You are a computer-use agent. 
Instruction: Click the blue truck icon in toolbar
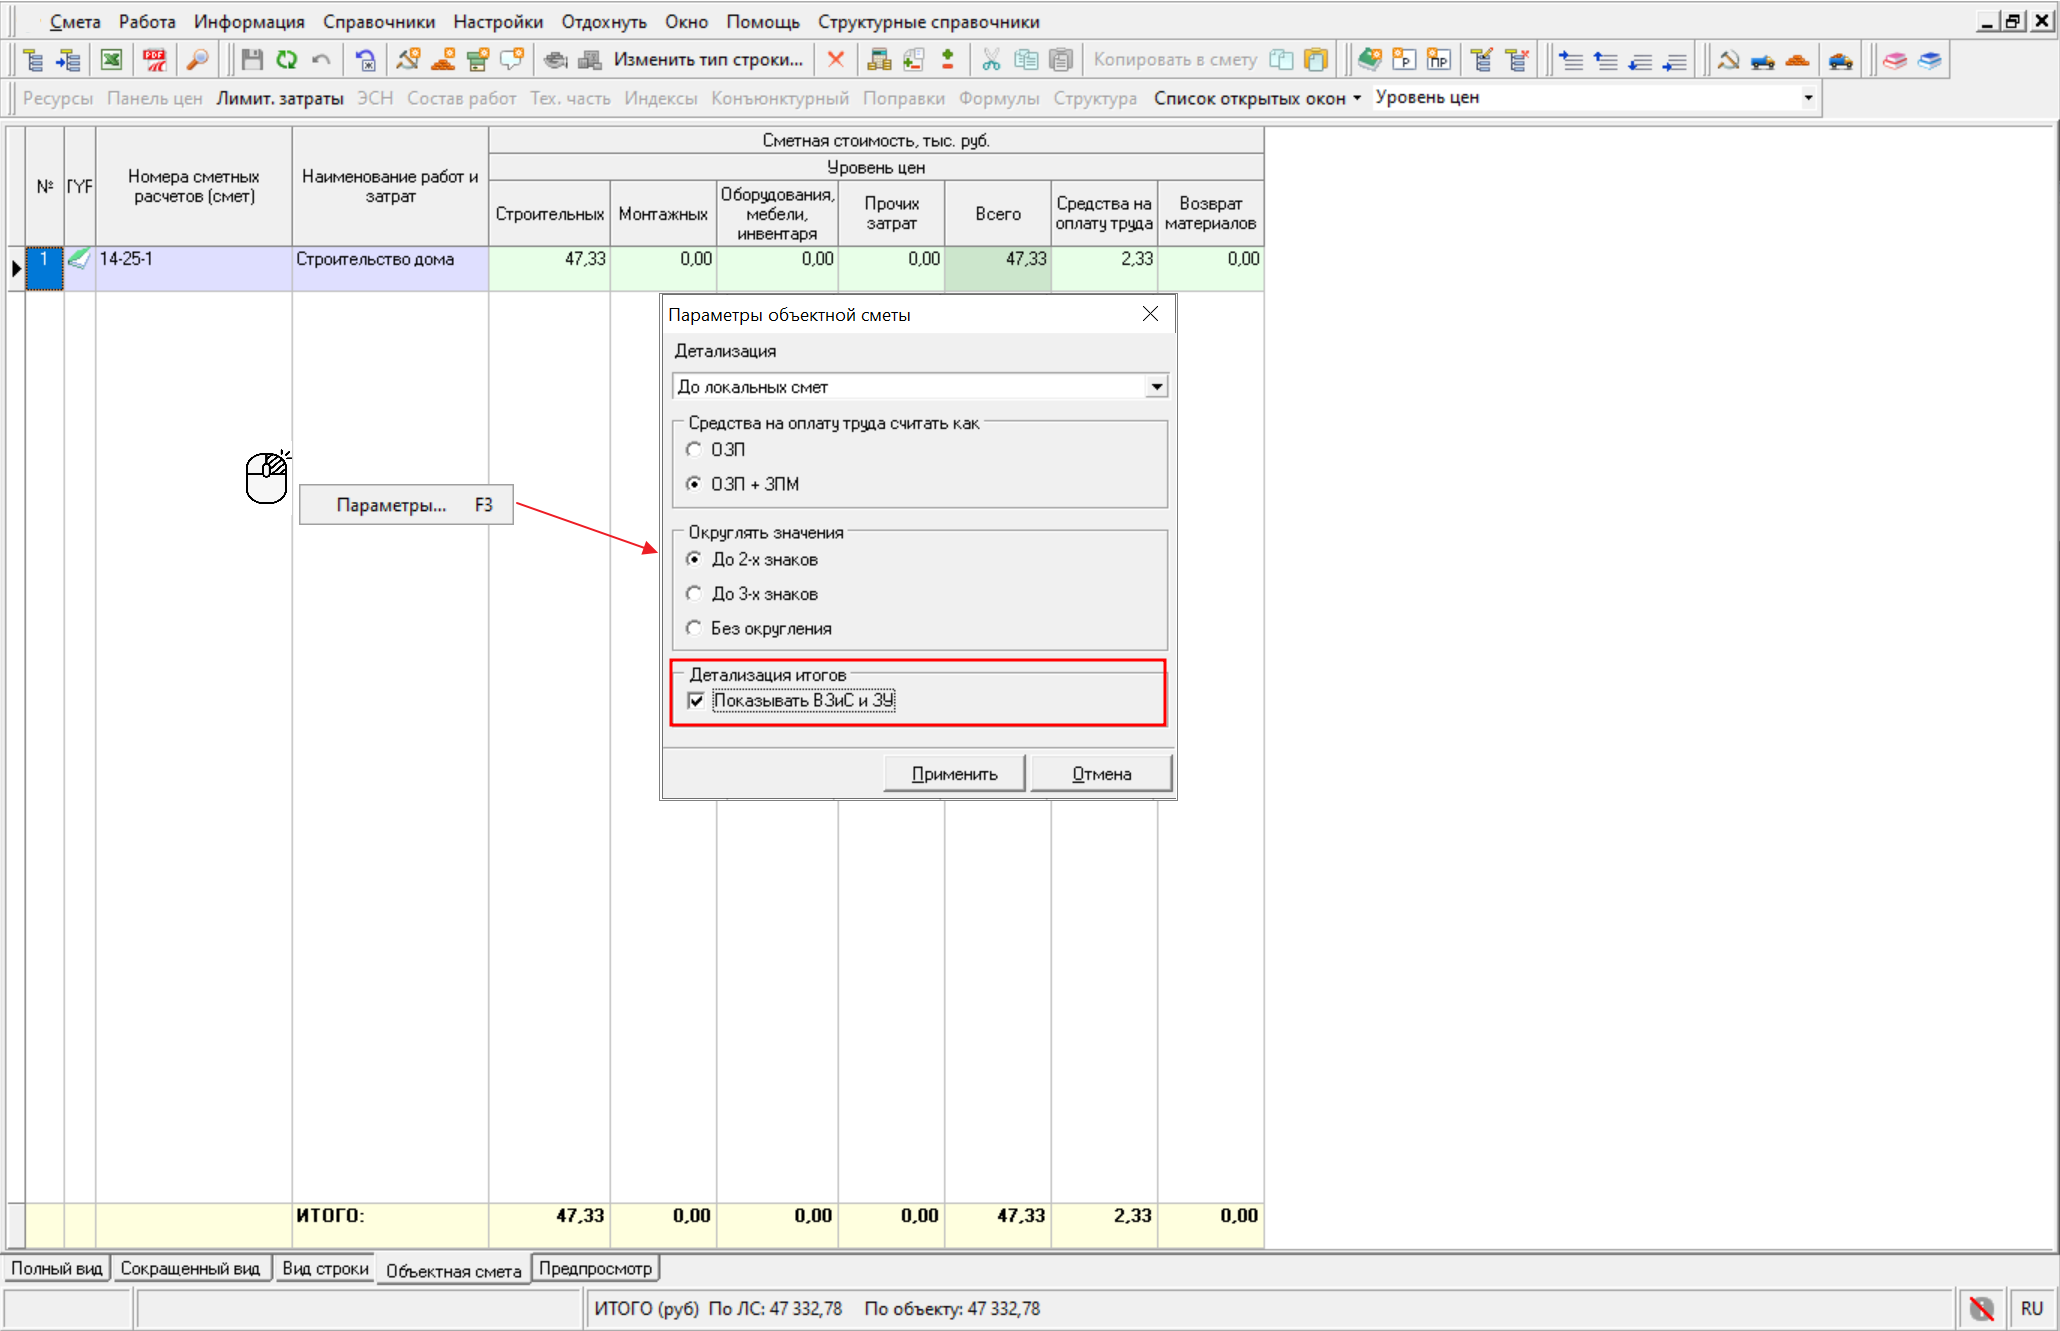point(1762,60)
